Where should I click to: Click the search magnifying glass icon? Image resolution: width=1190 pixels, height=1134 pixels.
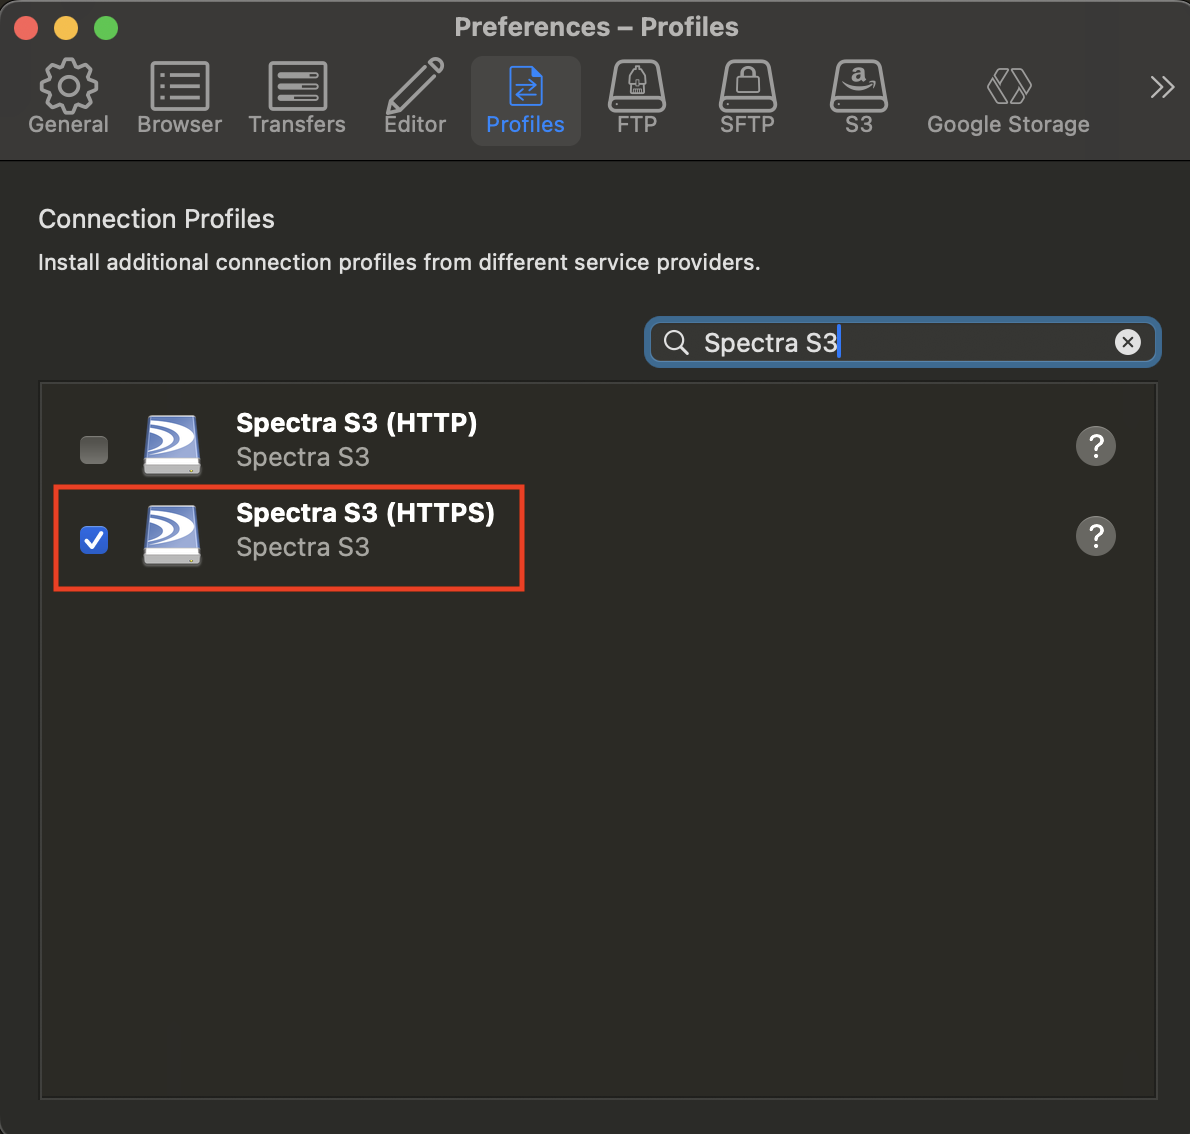pyautogui.click(x=677, y=342)
